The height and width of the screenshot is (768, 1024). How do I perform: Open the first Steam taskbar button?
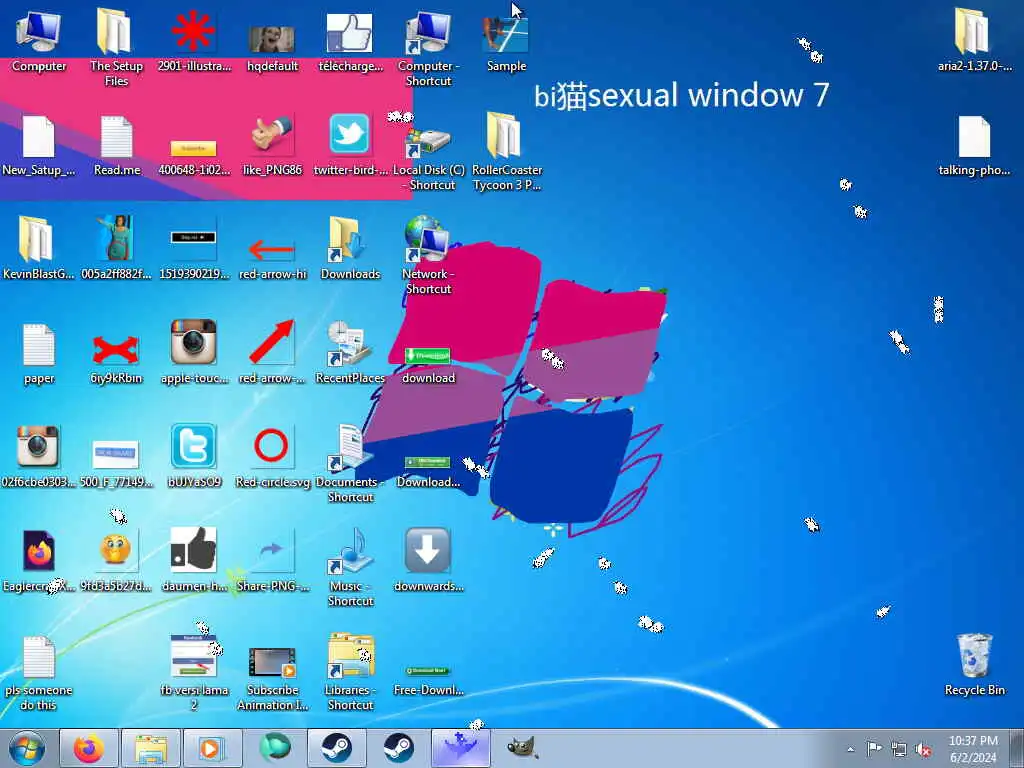coord(336,748)
